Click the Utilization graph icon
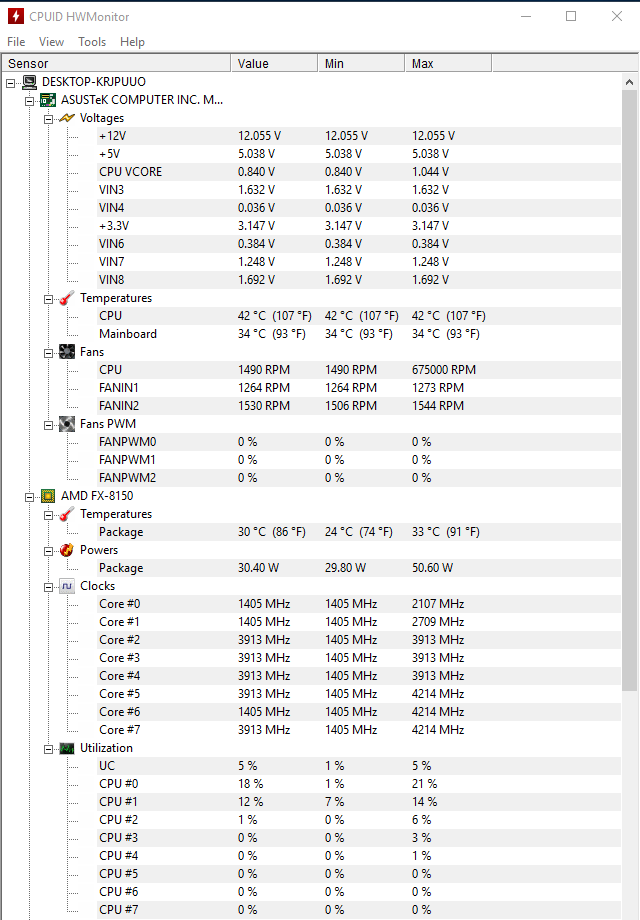This screenshot has height=920, width=640. [x=67, y=749]
